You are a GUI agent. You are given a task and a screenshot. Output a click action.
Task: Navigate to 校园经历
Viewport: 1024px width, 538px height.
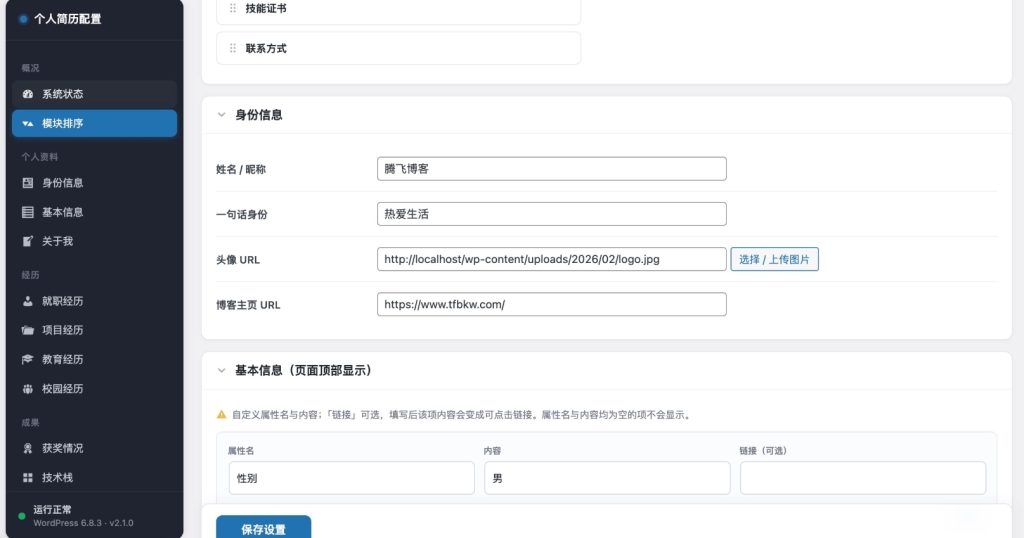tap(94, 389)
